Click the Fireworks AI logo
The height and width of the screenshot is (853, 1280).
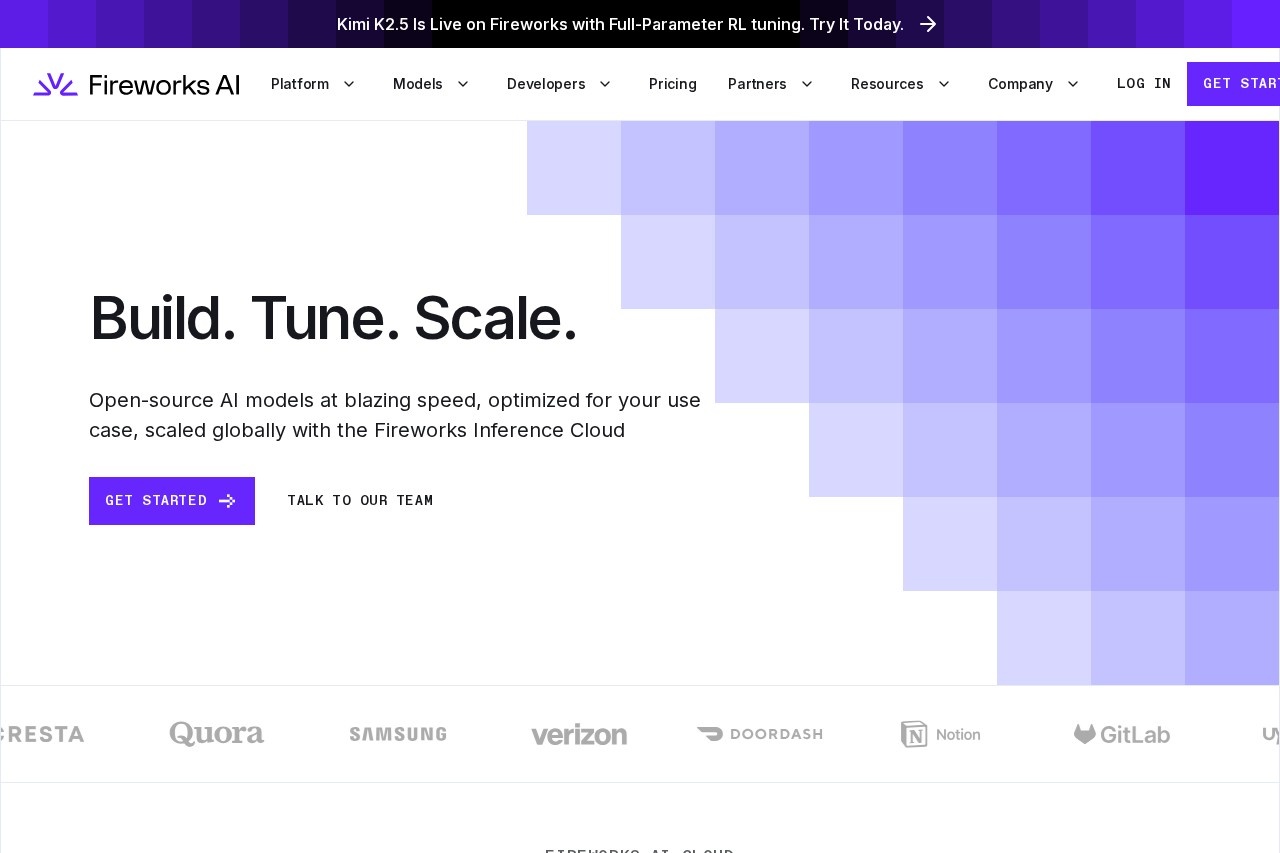(136, 84)
